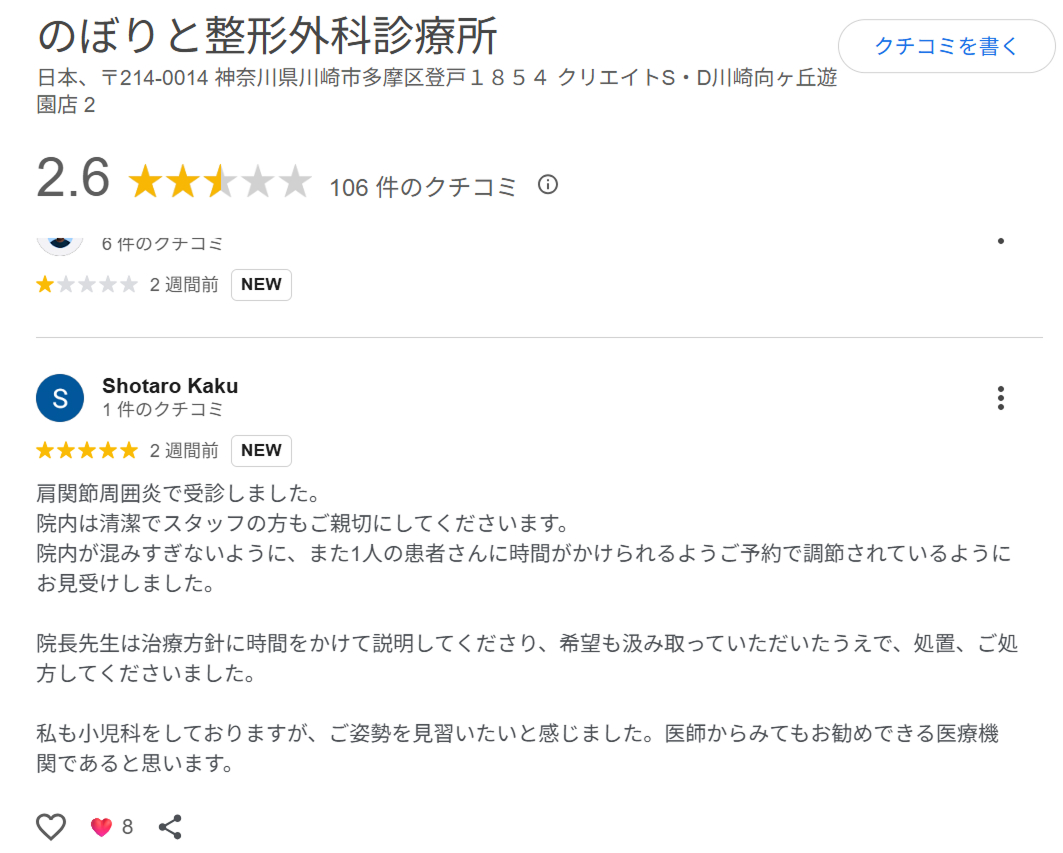This screenshot has height=853, width=1063.
Task: Click the share icon under Shotaro Kaku's review
Action: 170,827
